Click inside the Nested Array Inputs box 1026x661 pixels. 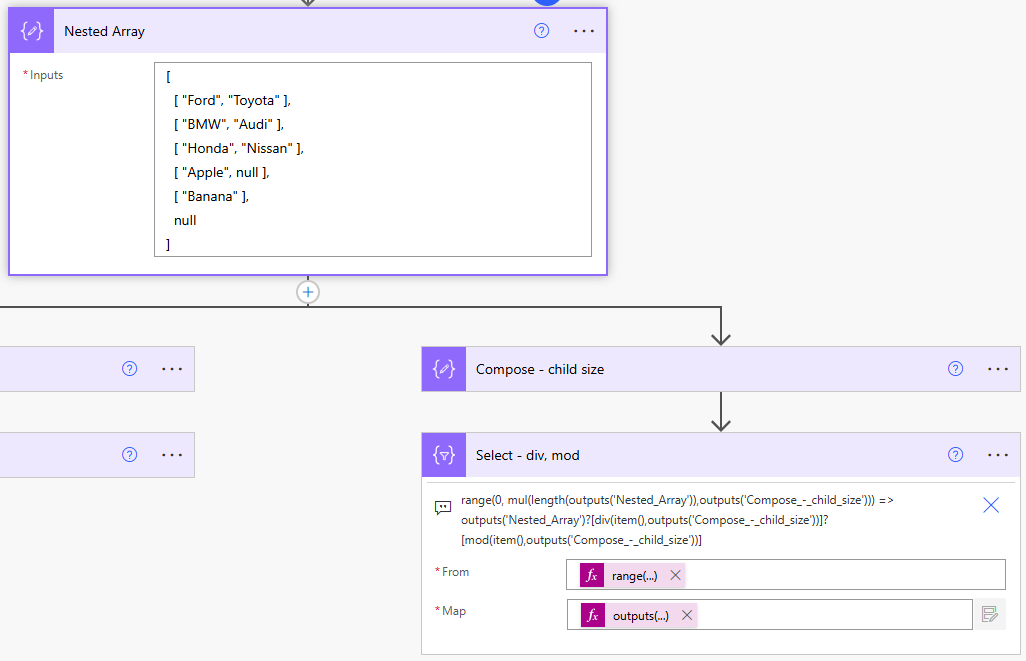372,160
